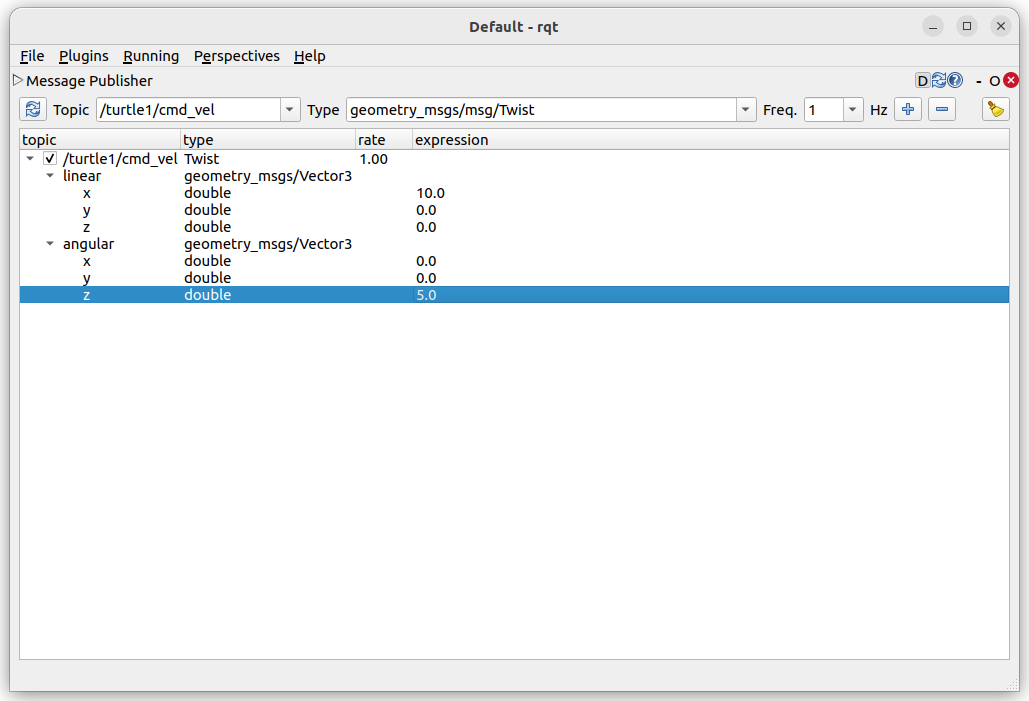Click the 'rate' column header
The height and width of the screenshot is (701, 1029).
coord(385,140)
